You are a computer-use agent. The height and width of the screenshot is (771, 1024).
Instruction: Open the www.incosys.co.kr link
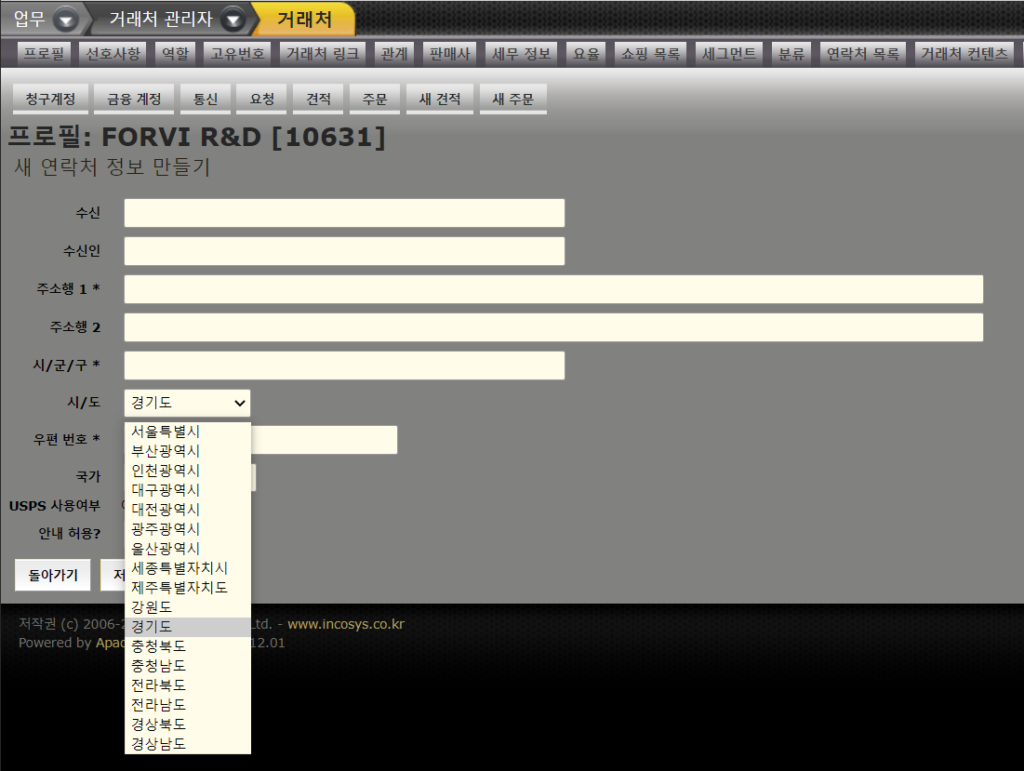tap(346, 625)
